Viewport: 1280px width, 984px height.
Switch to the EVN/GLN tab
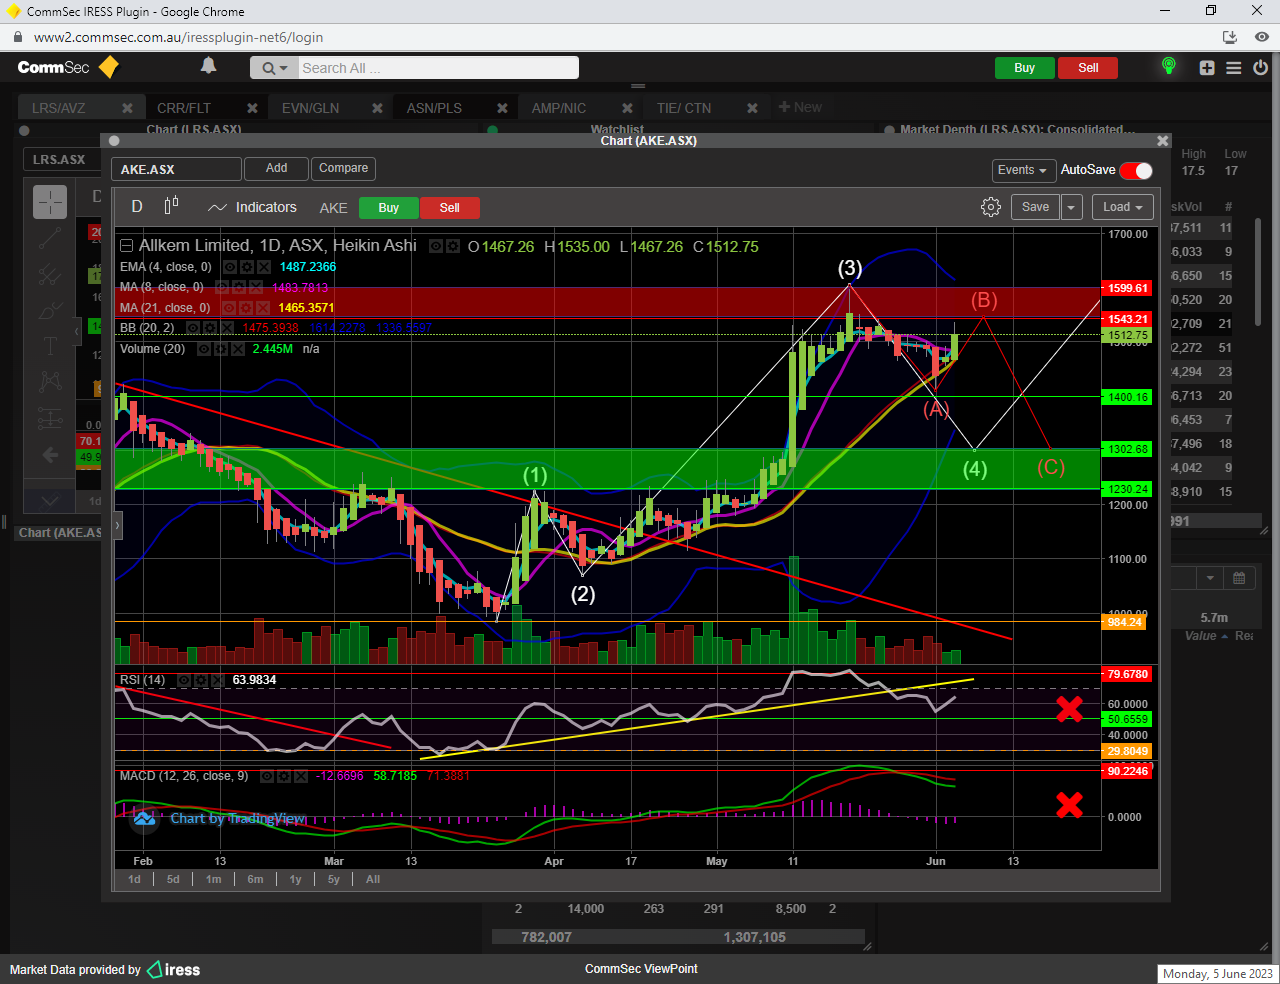coord(310,108)
